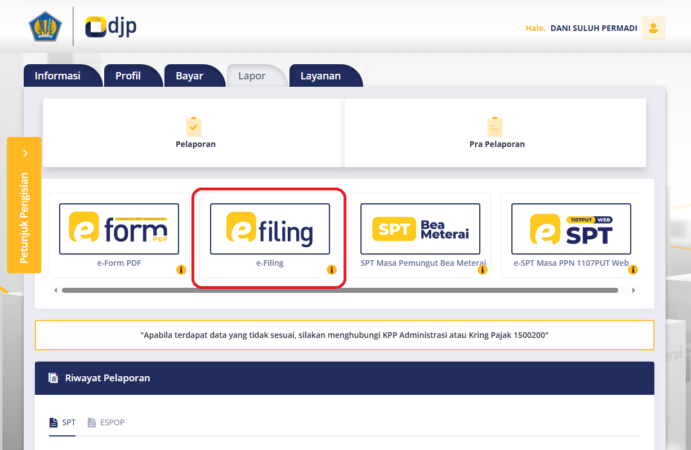
Task: Click info icon under SPT Masa Bea Meterai
Action: tap(481, 269)
